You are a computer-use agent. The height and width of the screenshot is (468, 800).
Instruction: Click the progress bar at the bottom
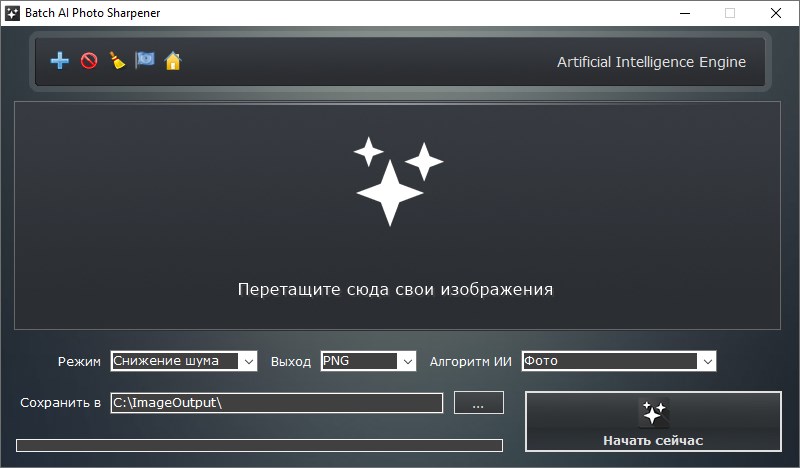259,446
